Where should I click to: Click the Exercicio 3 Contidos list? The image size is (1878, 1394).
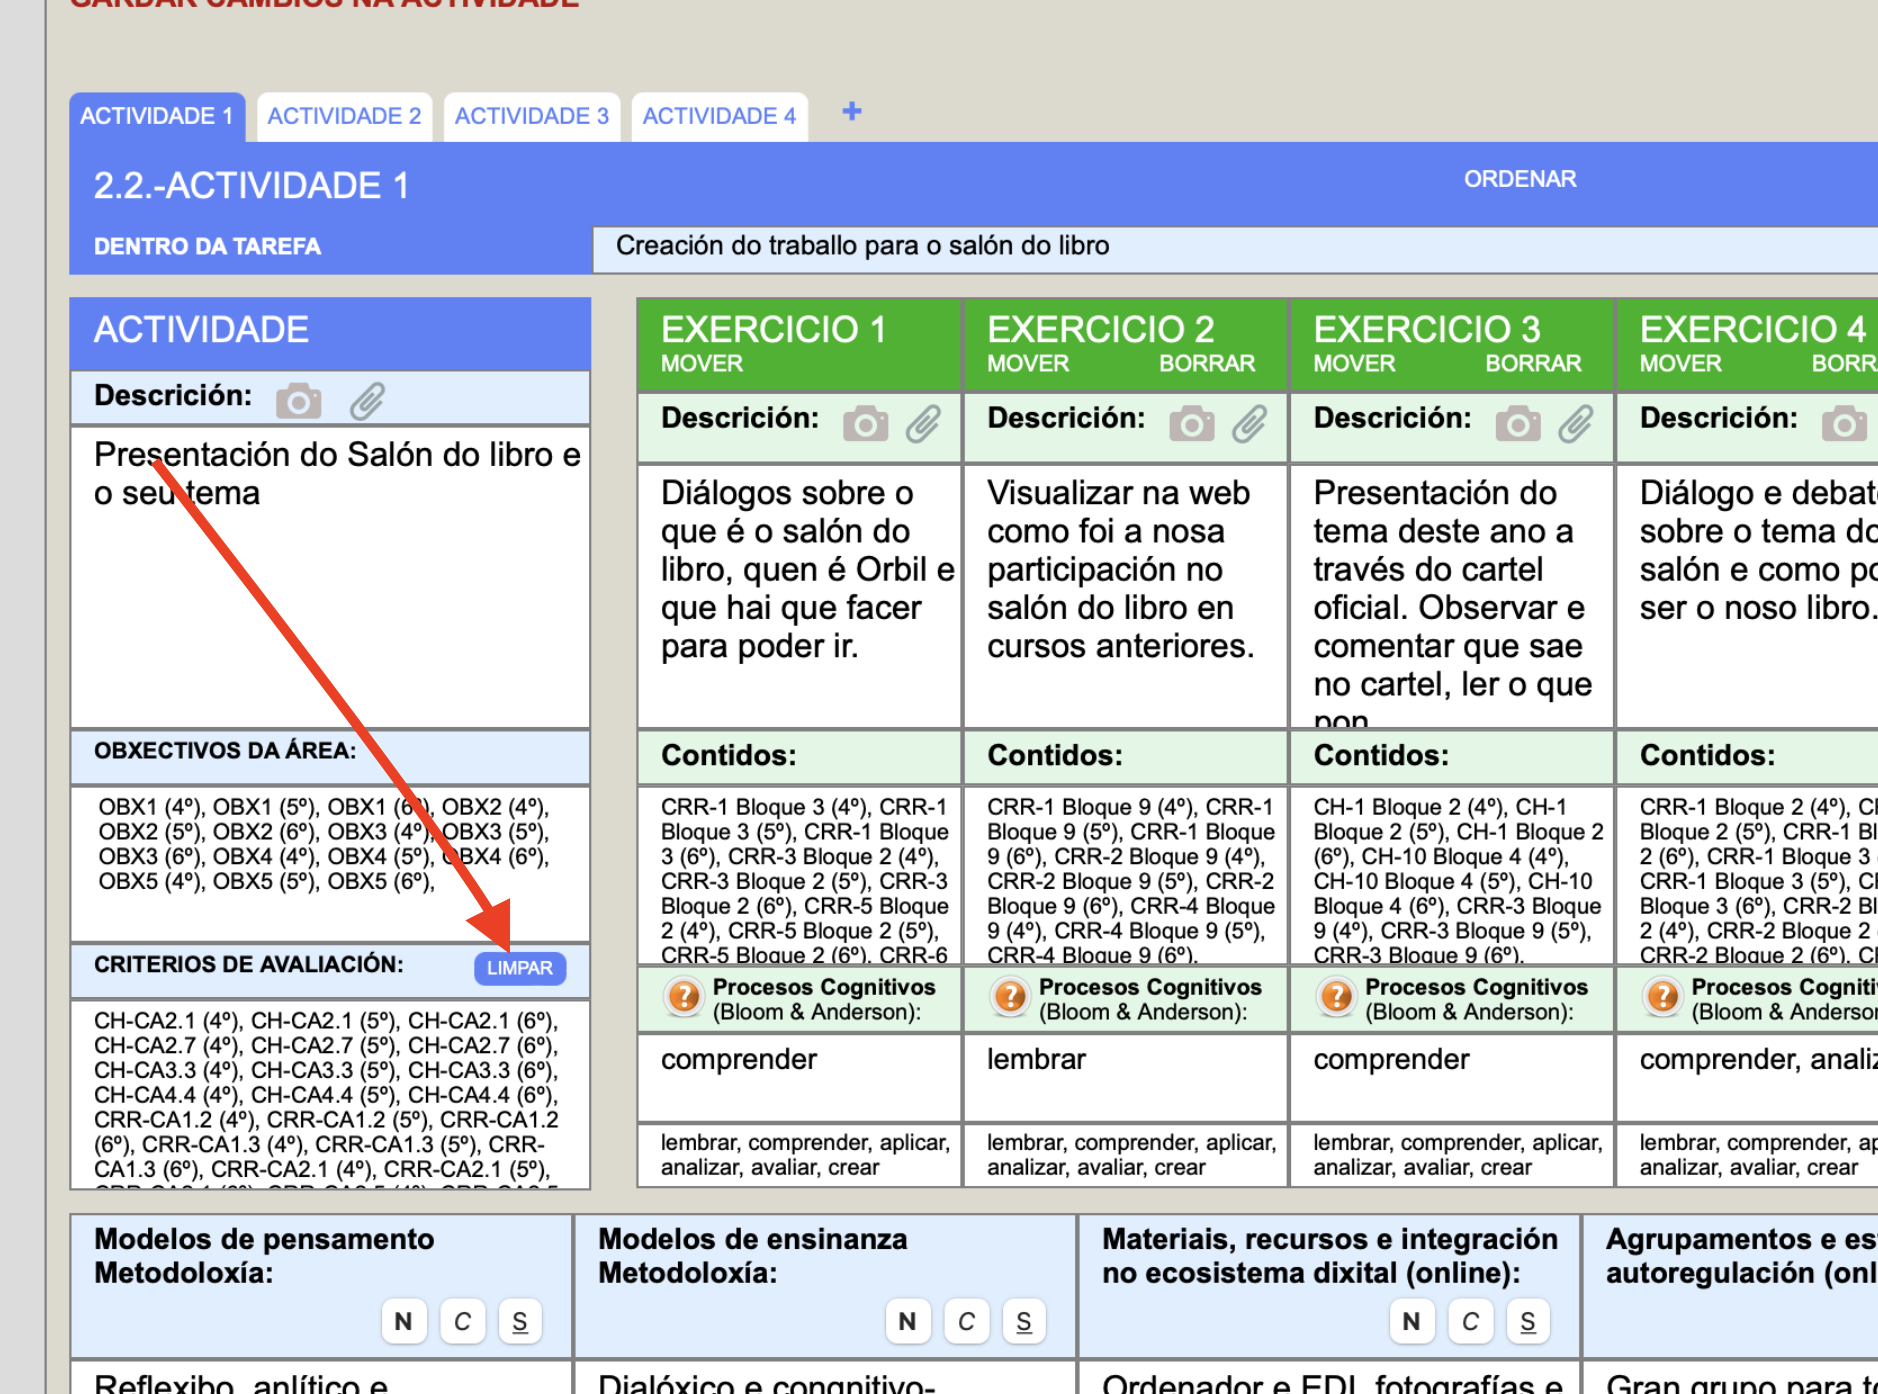coord(1451,876)
